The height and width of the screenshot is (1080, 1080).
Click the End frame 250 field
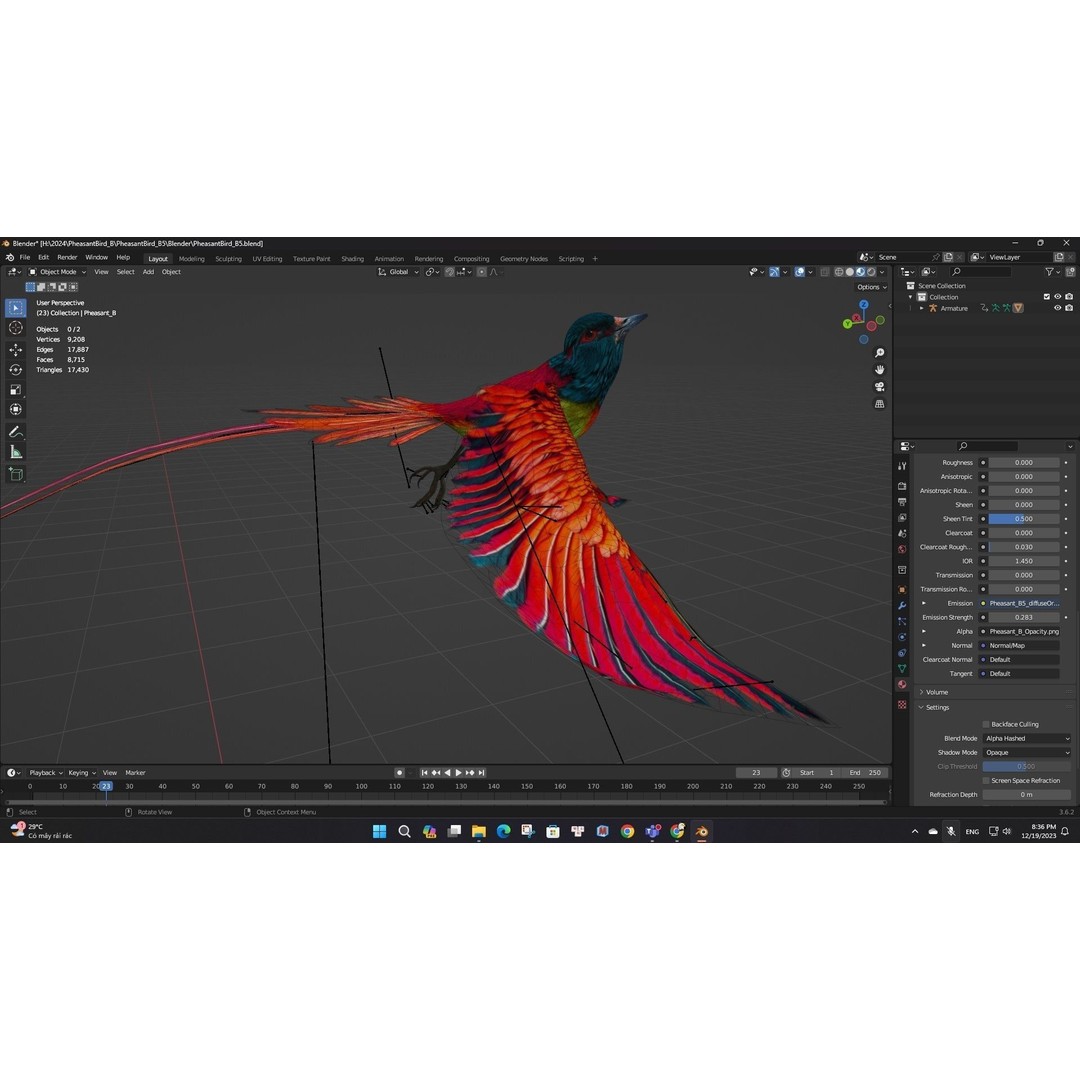[865, 773]
